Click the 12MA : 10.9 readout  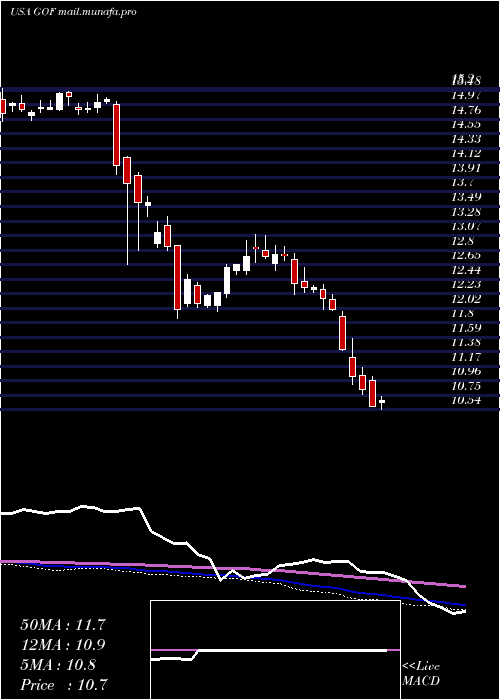click(x=63, y=645)
